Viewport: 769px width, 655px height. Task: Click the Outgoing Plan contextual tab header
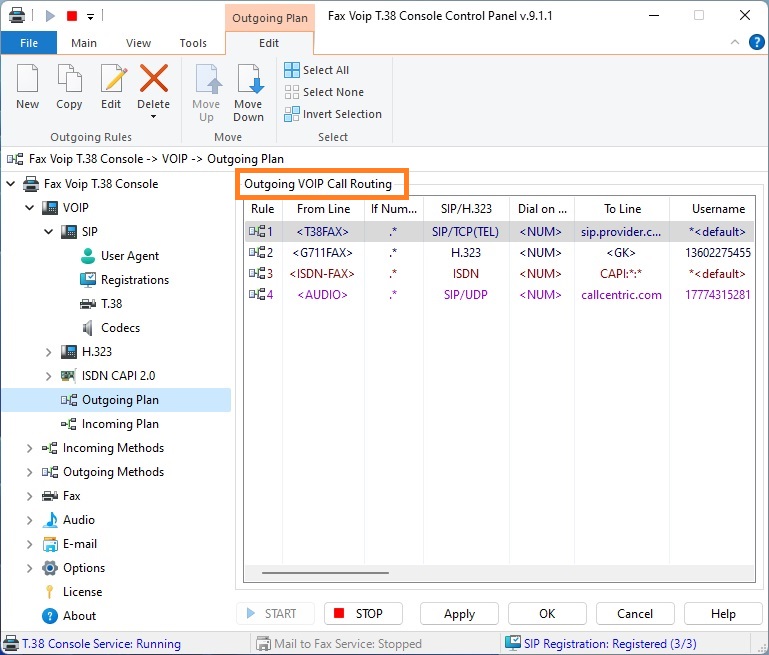(x=270, y=18)
